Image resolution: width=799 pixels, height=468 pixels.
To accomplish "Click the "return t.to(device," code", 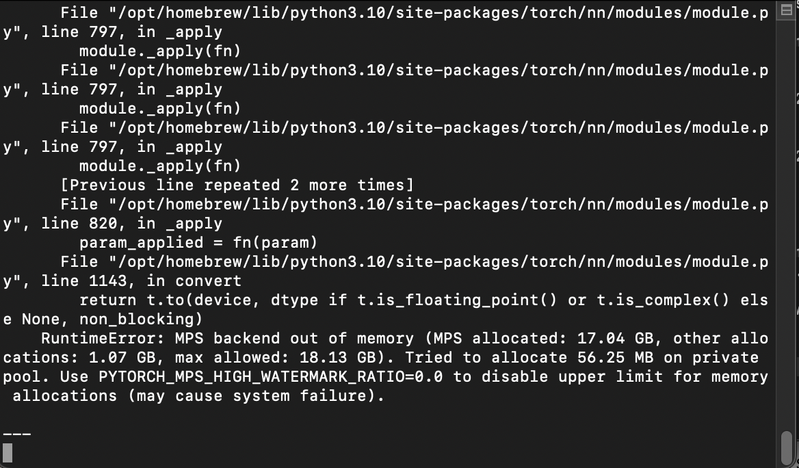I will tap(165, 301).
